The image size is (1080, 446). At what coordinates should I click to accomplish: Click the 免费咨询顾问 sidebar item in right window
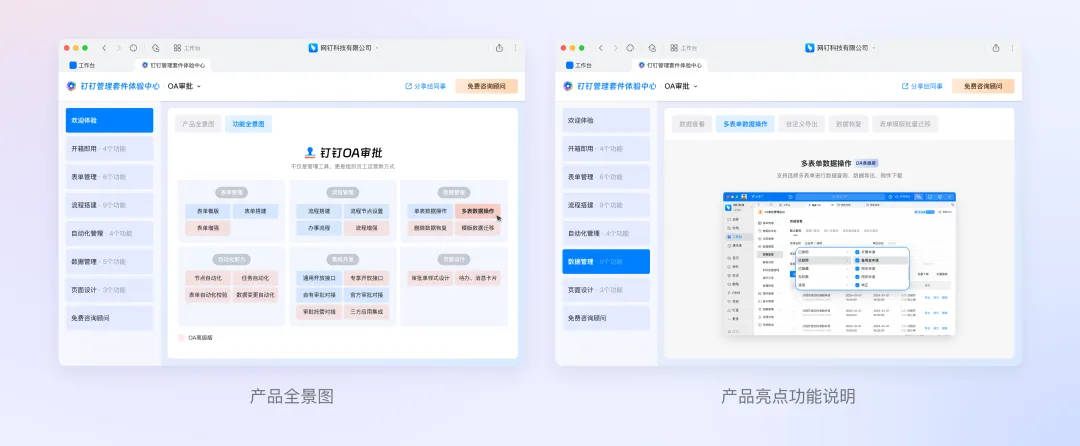pos(606,318)
